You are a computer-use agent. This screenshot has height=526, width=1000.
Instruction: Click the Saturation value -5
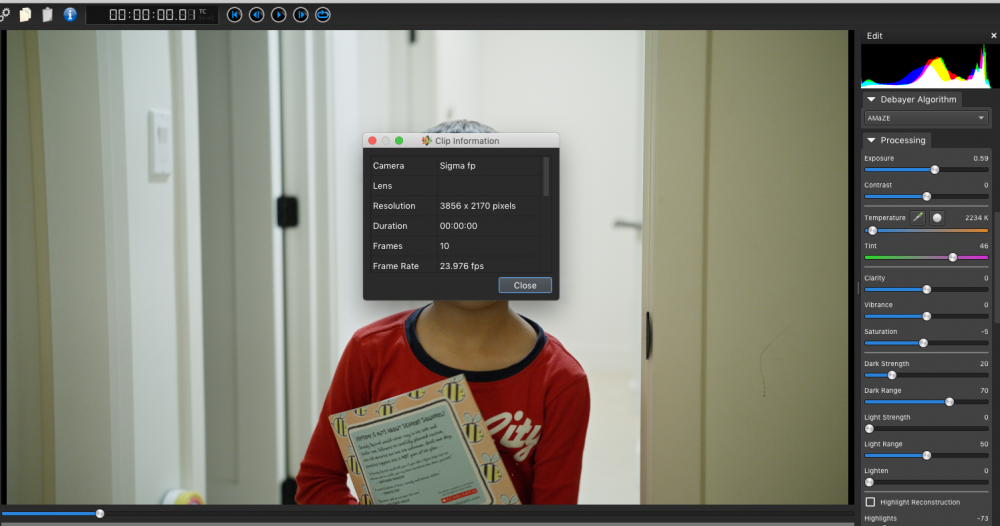pos(985,332)
